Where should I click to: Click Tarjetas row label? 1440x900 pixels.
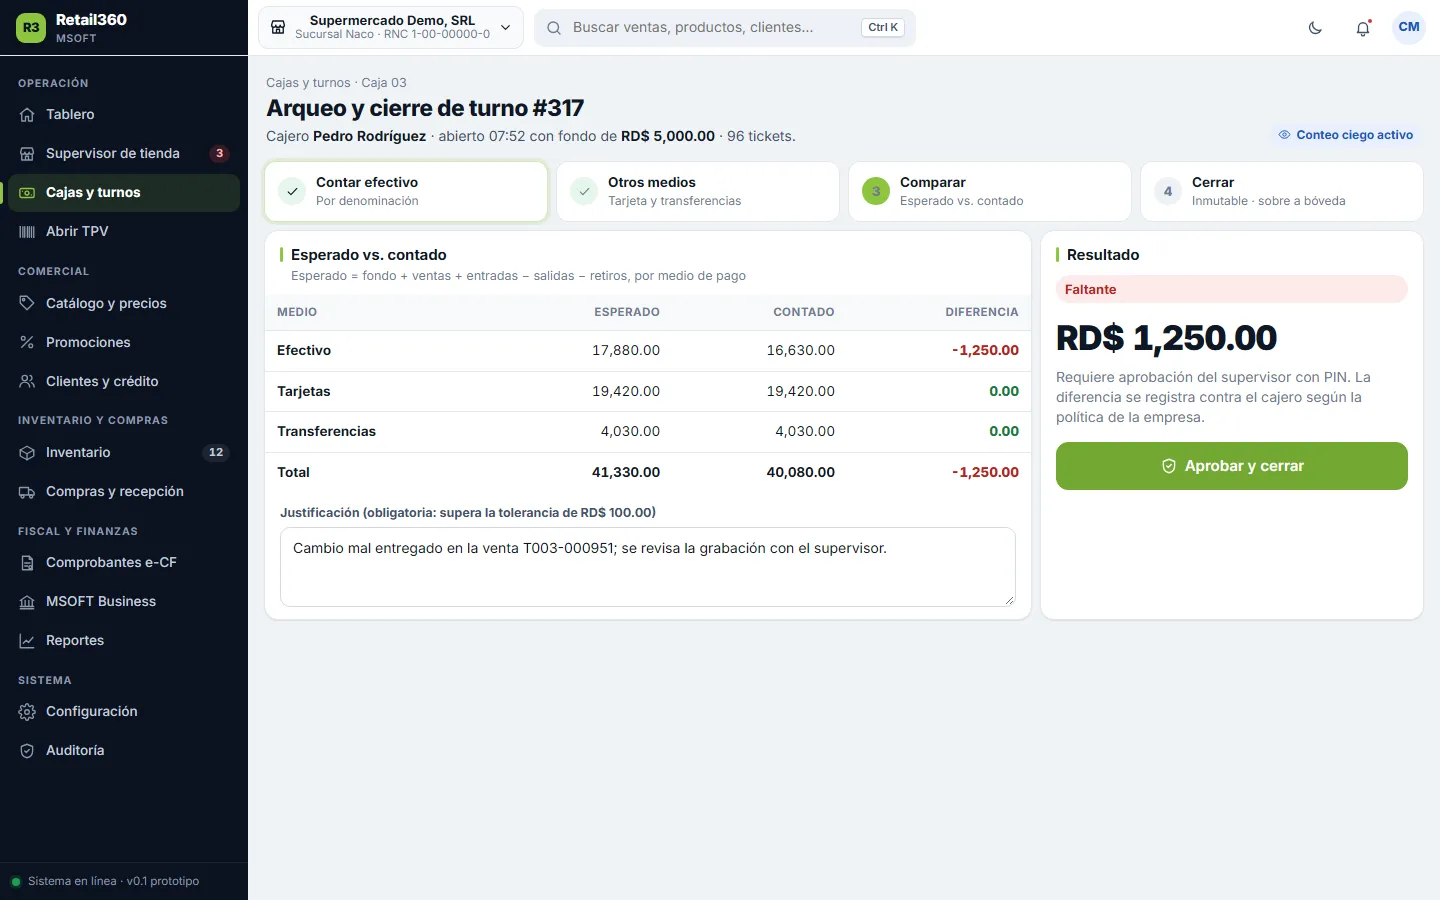(304, 392)
